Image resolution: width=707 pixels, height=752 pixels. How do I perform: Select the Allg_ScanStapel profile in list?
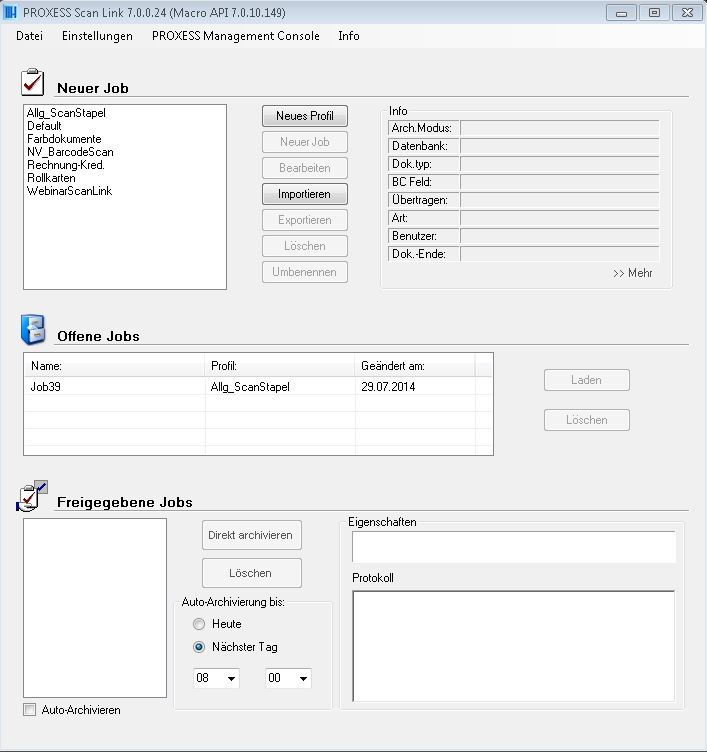point(66,113)
